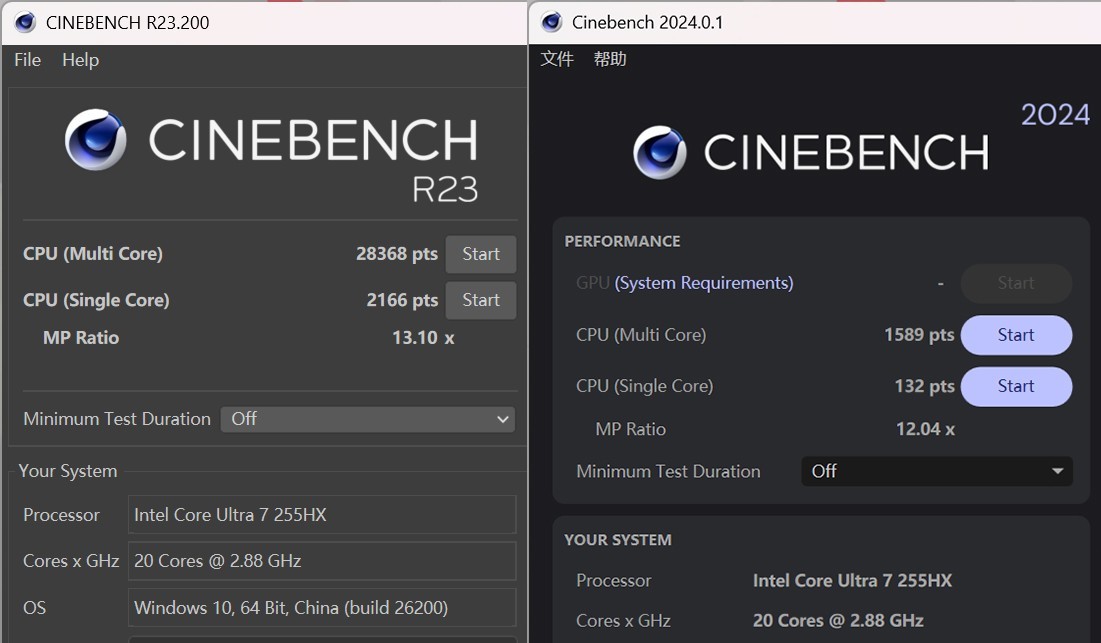Open the File menu in R23
Viewport: 1101px width, 643px height.
point(27,60)
